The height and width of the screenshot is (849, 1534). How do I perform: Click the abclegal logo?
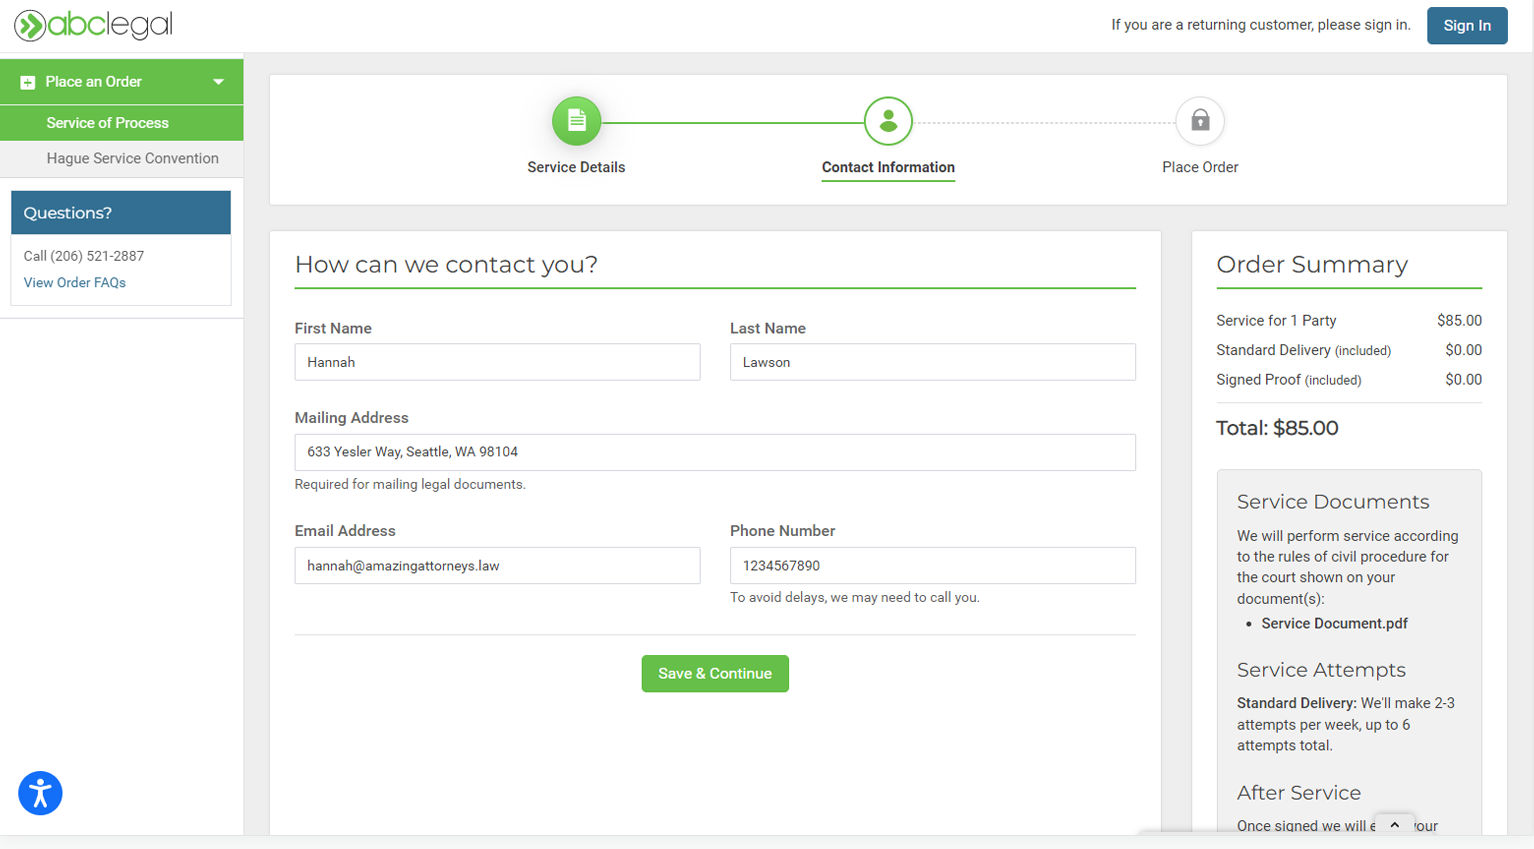coord(93,25)
